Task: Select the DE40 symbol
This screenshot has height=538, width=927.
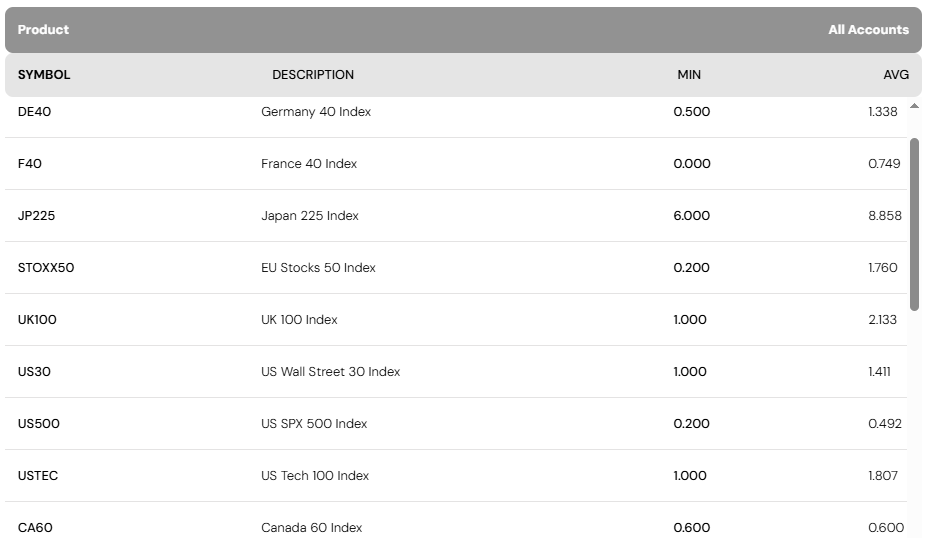Action: tap(34, 112)
